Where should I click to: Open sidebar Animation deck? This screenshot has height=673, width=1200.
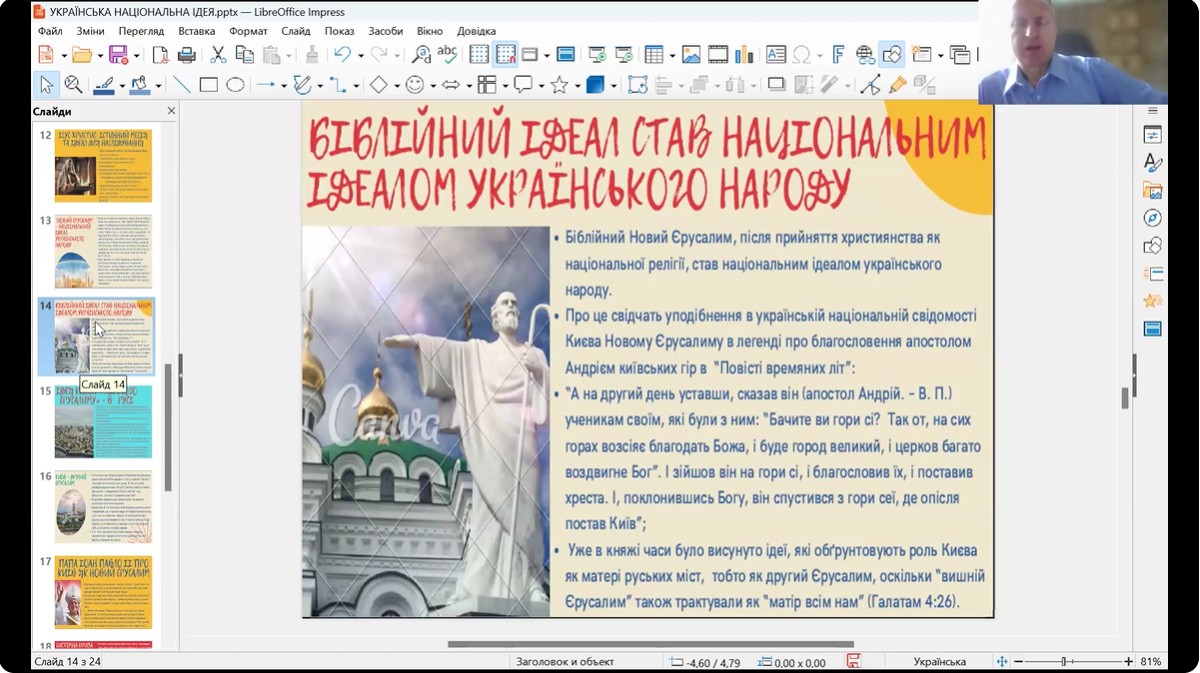[1152, 301]
